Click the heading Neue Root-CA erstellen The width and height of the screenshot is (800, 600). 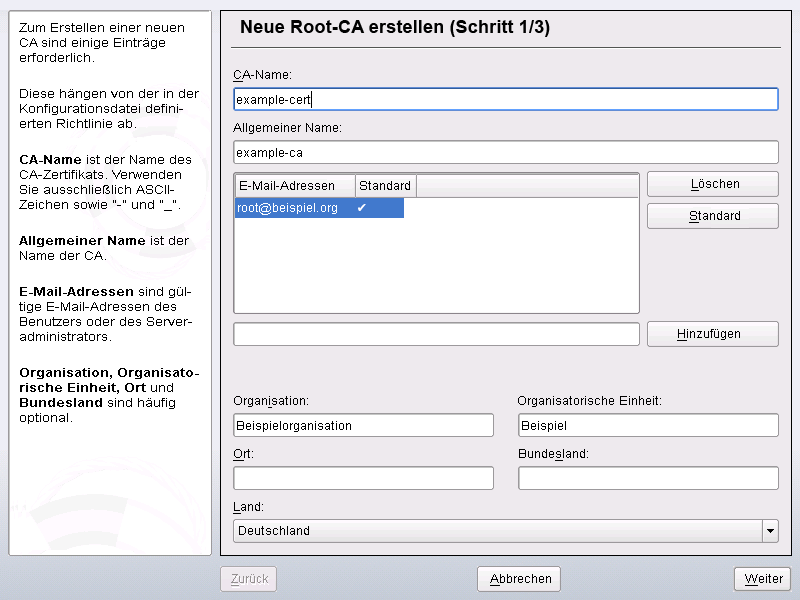point(395,27)
